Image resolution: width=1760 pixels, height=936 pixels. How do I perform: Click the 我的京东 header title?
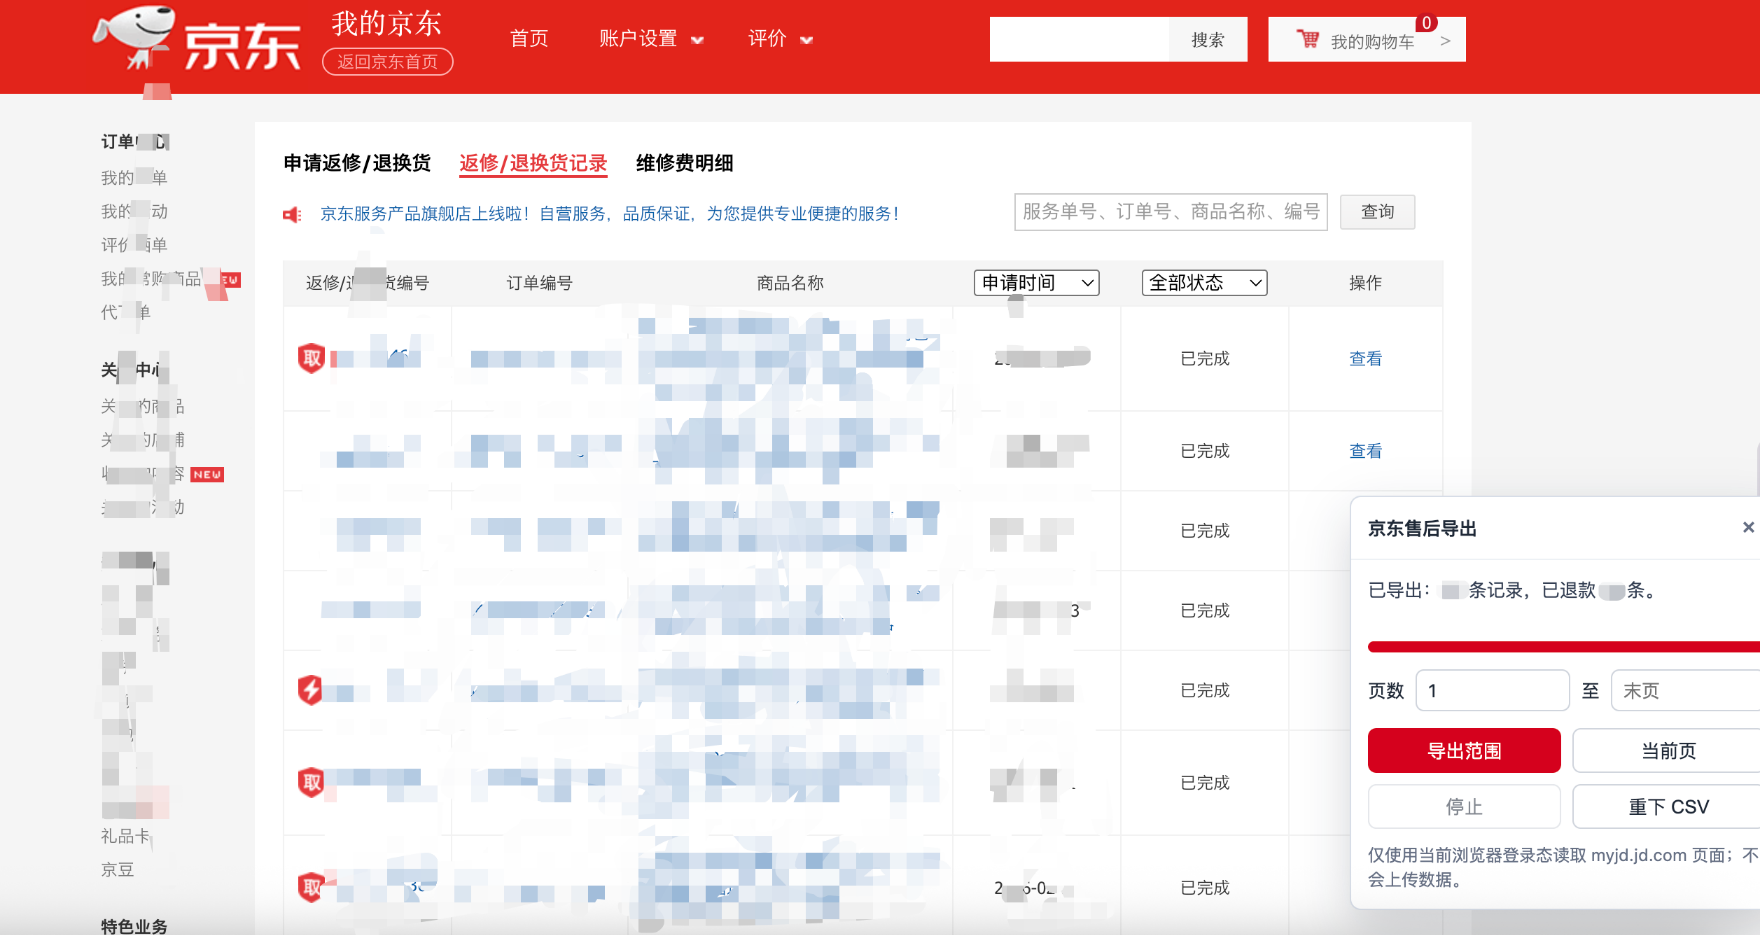(386, 23)
